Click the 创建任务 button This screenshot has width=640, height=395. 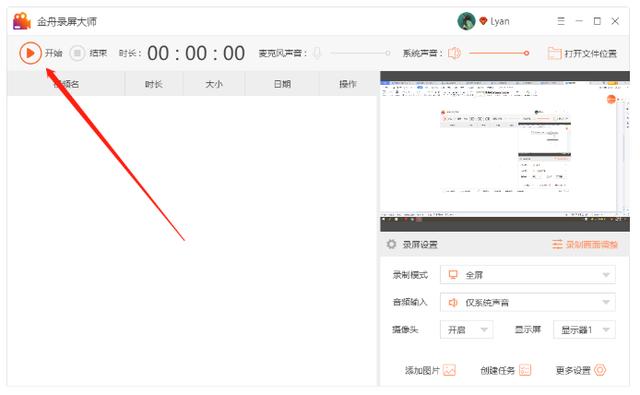[505, 370]
